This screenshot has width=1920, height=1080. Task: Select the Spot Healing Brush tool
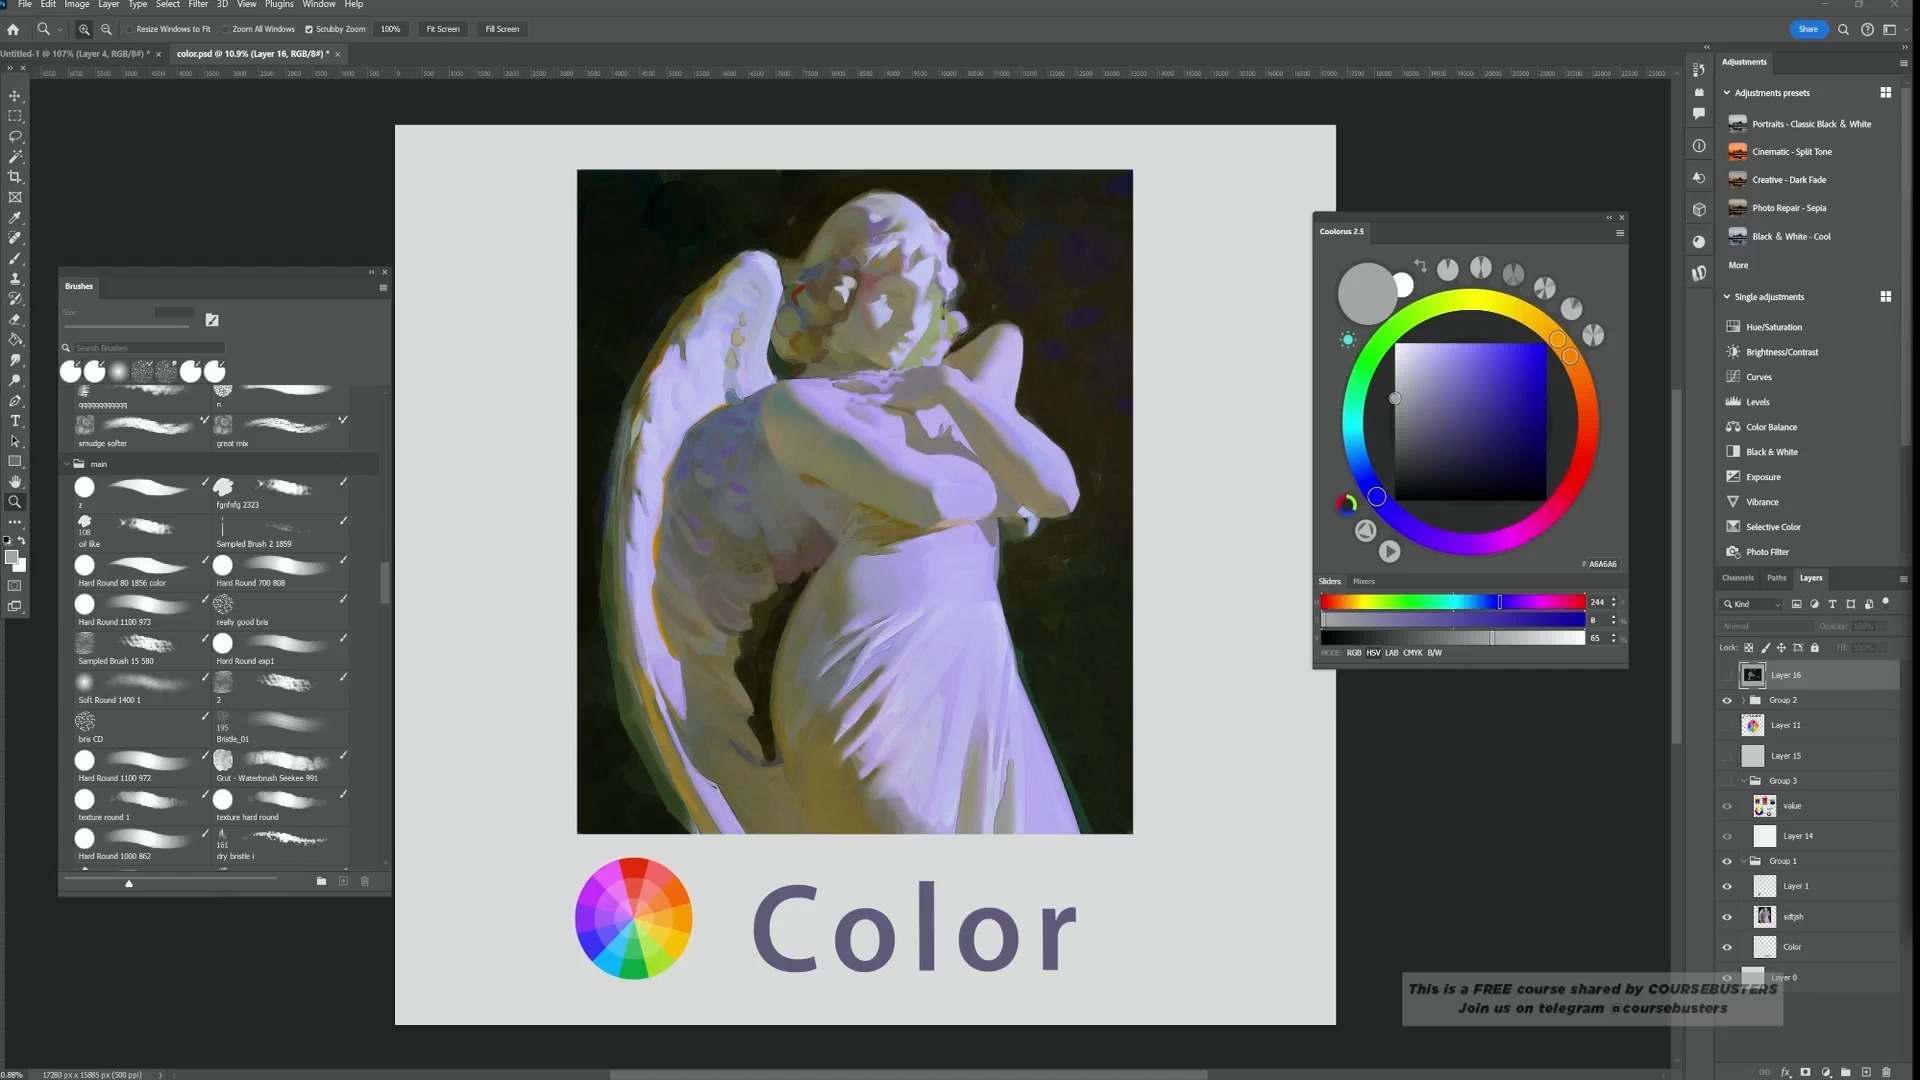pos(15,238)
